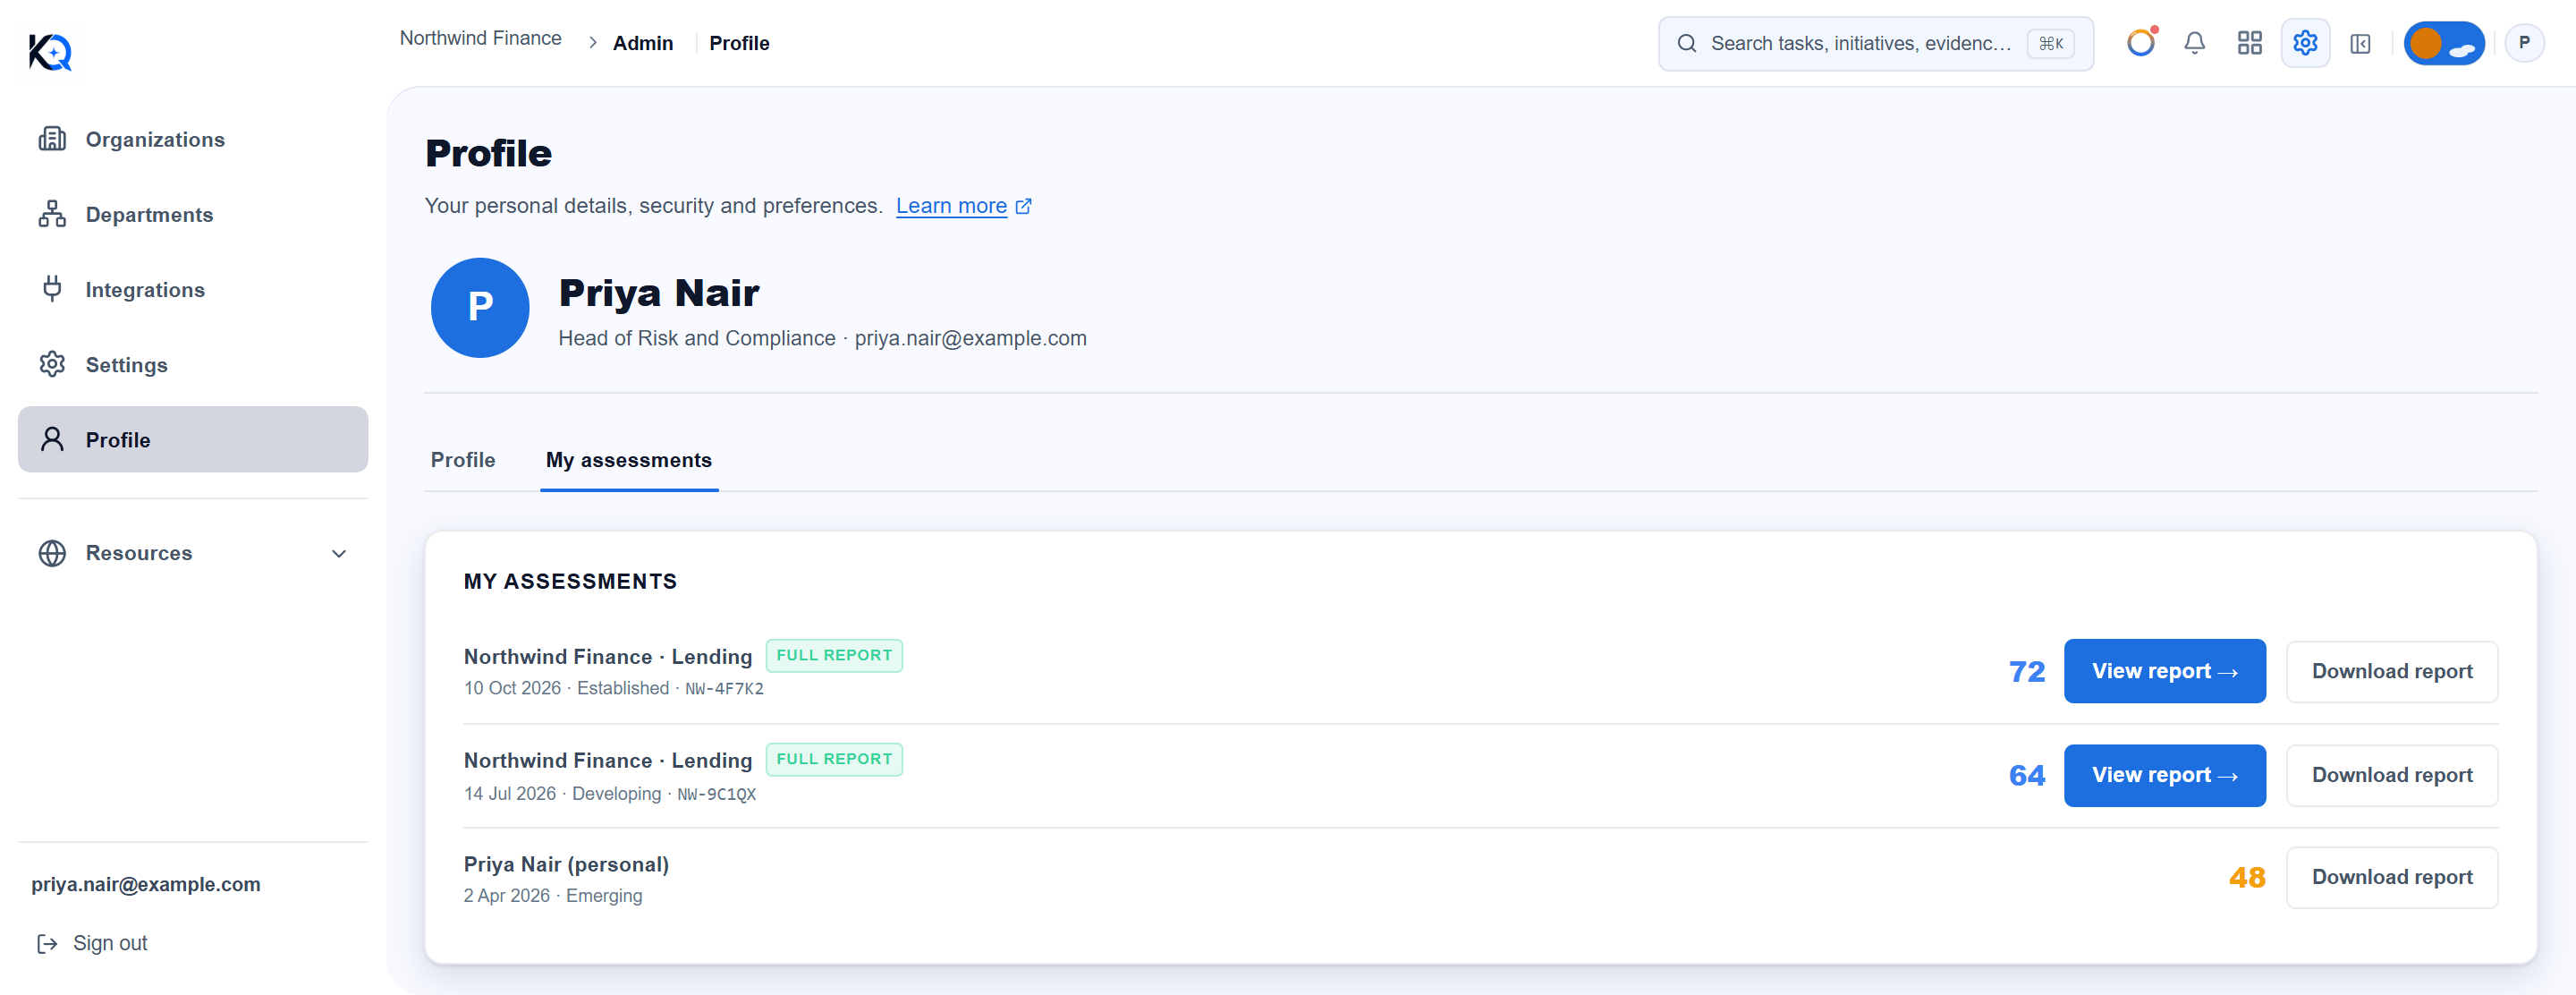The image size is (2576, 995).
Task: Click score 48
Action: [x=2247, y=877]
